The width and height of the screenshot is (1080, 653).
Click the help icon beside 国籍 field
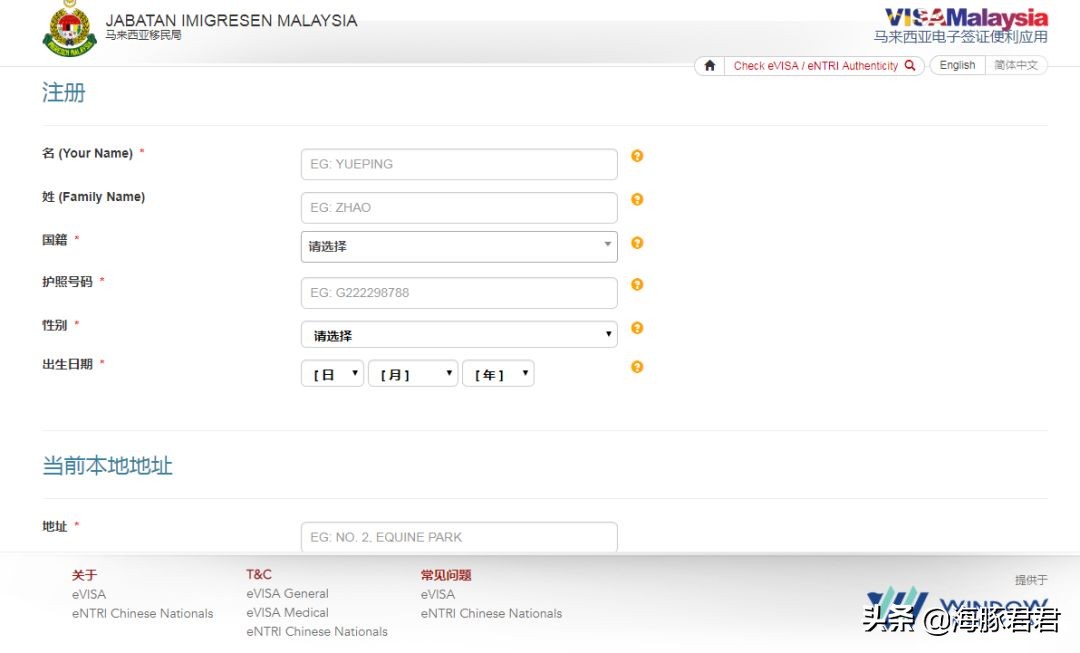click(637, 243)
